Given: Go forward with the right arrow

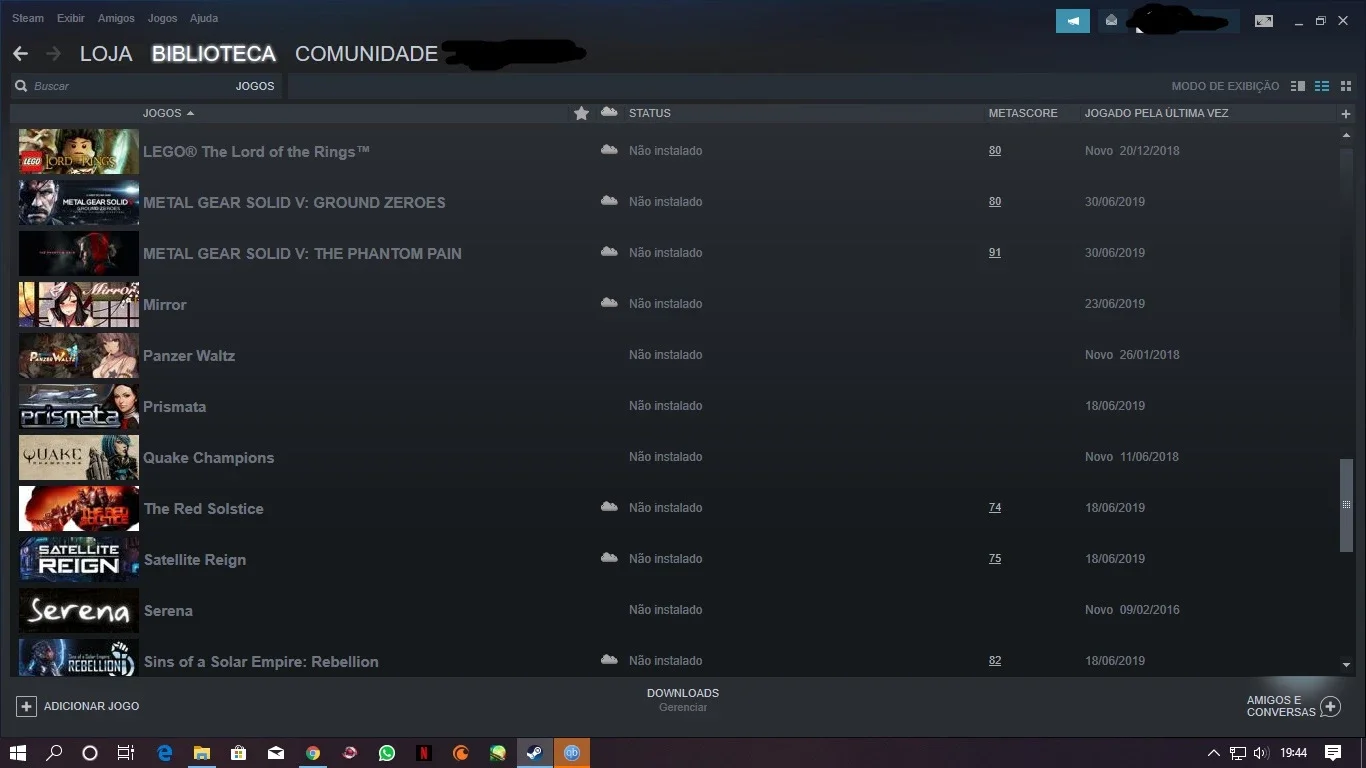Looking at the screenshot, I should [53, 54].
